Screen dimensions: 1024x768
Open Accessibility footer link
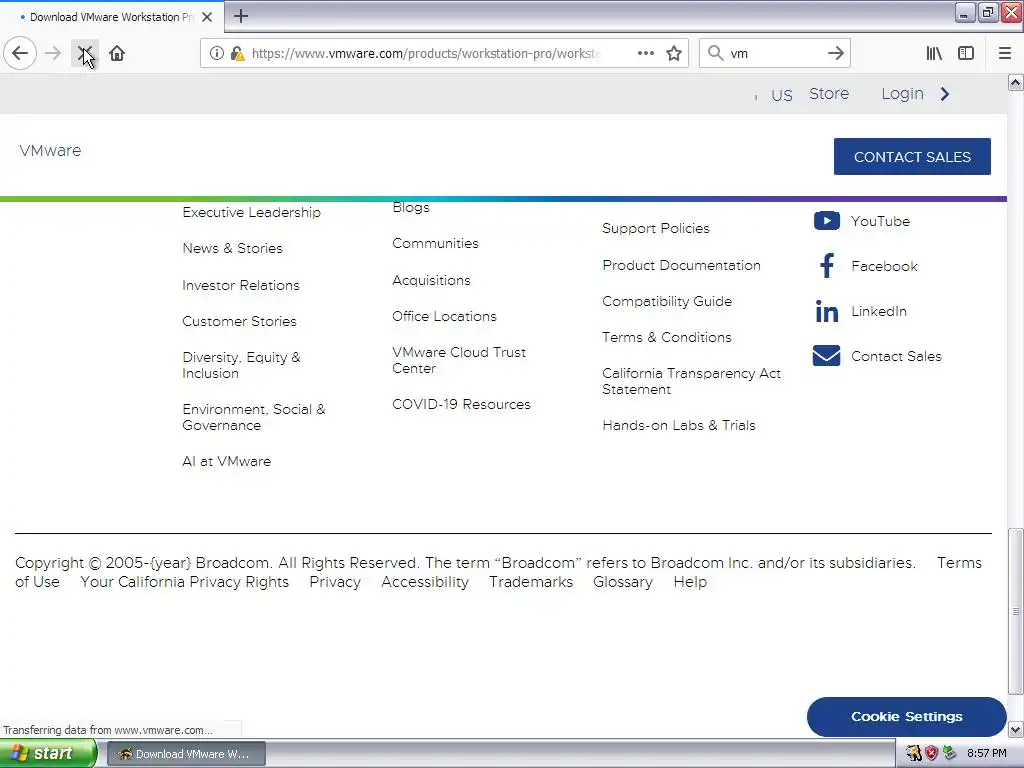[424, 582]
